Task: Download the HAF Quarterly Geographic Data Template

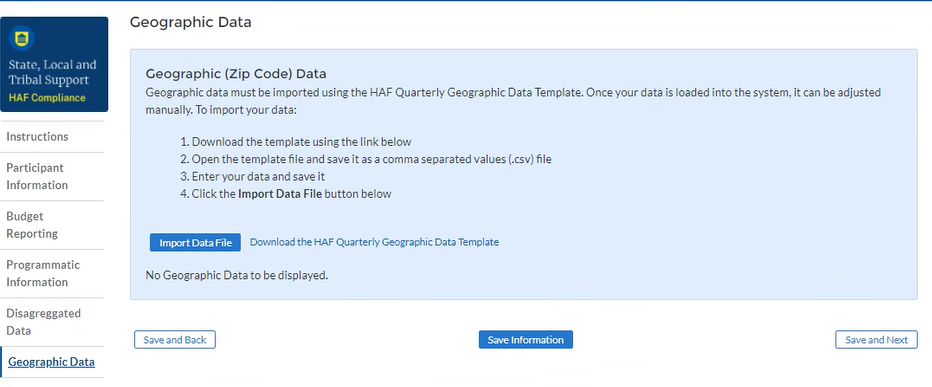Action: click(374, 242)
